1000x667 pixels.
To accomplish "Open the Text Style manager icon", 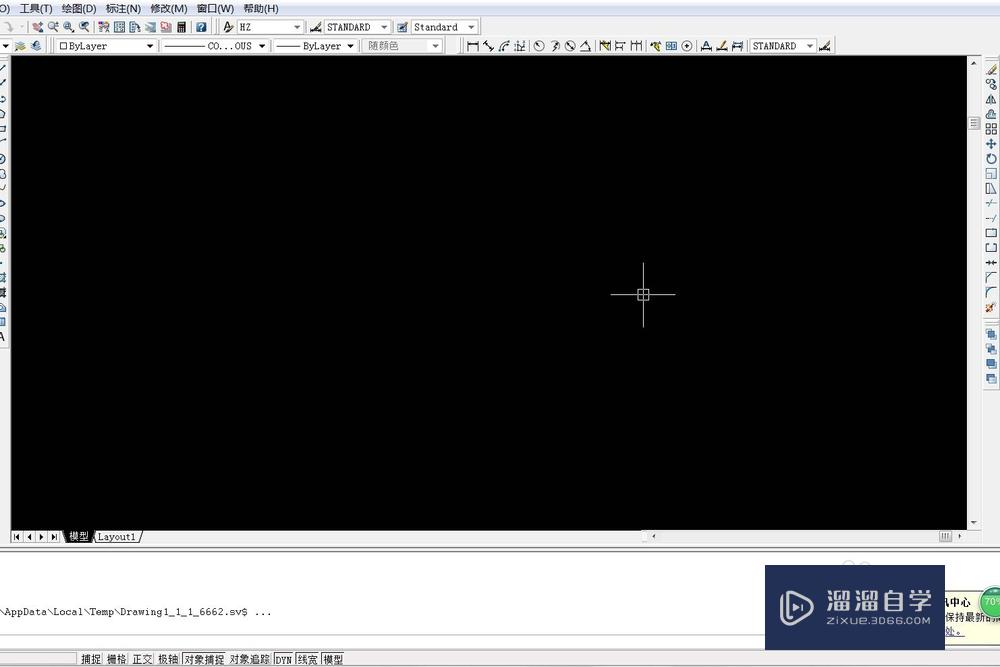I will (228, 27).
